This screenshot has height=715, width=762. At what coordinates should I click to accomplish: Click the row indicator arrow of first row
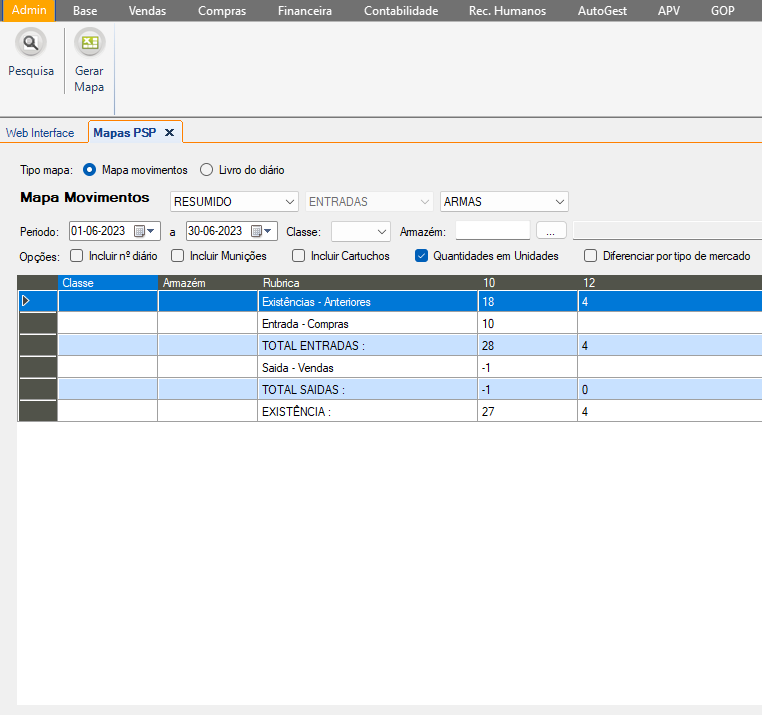click(x=26, y=301)
